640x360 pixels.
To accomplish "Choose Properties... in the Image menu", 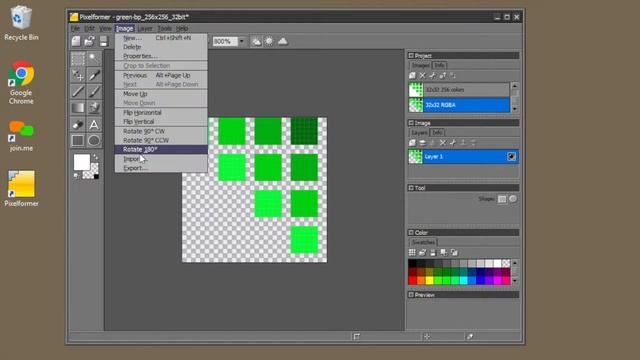I will point(161,56).
